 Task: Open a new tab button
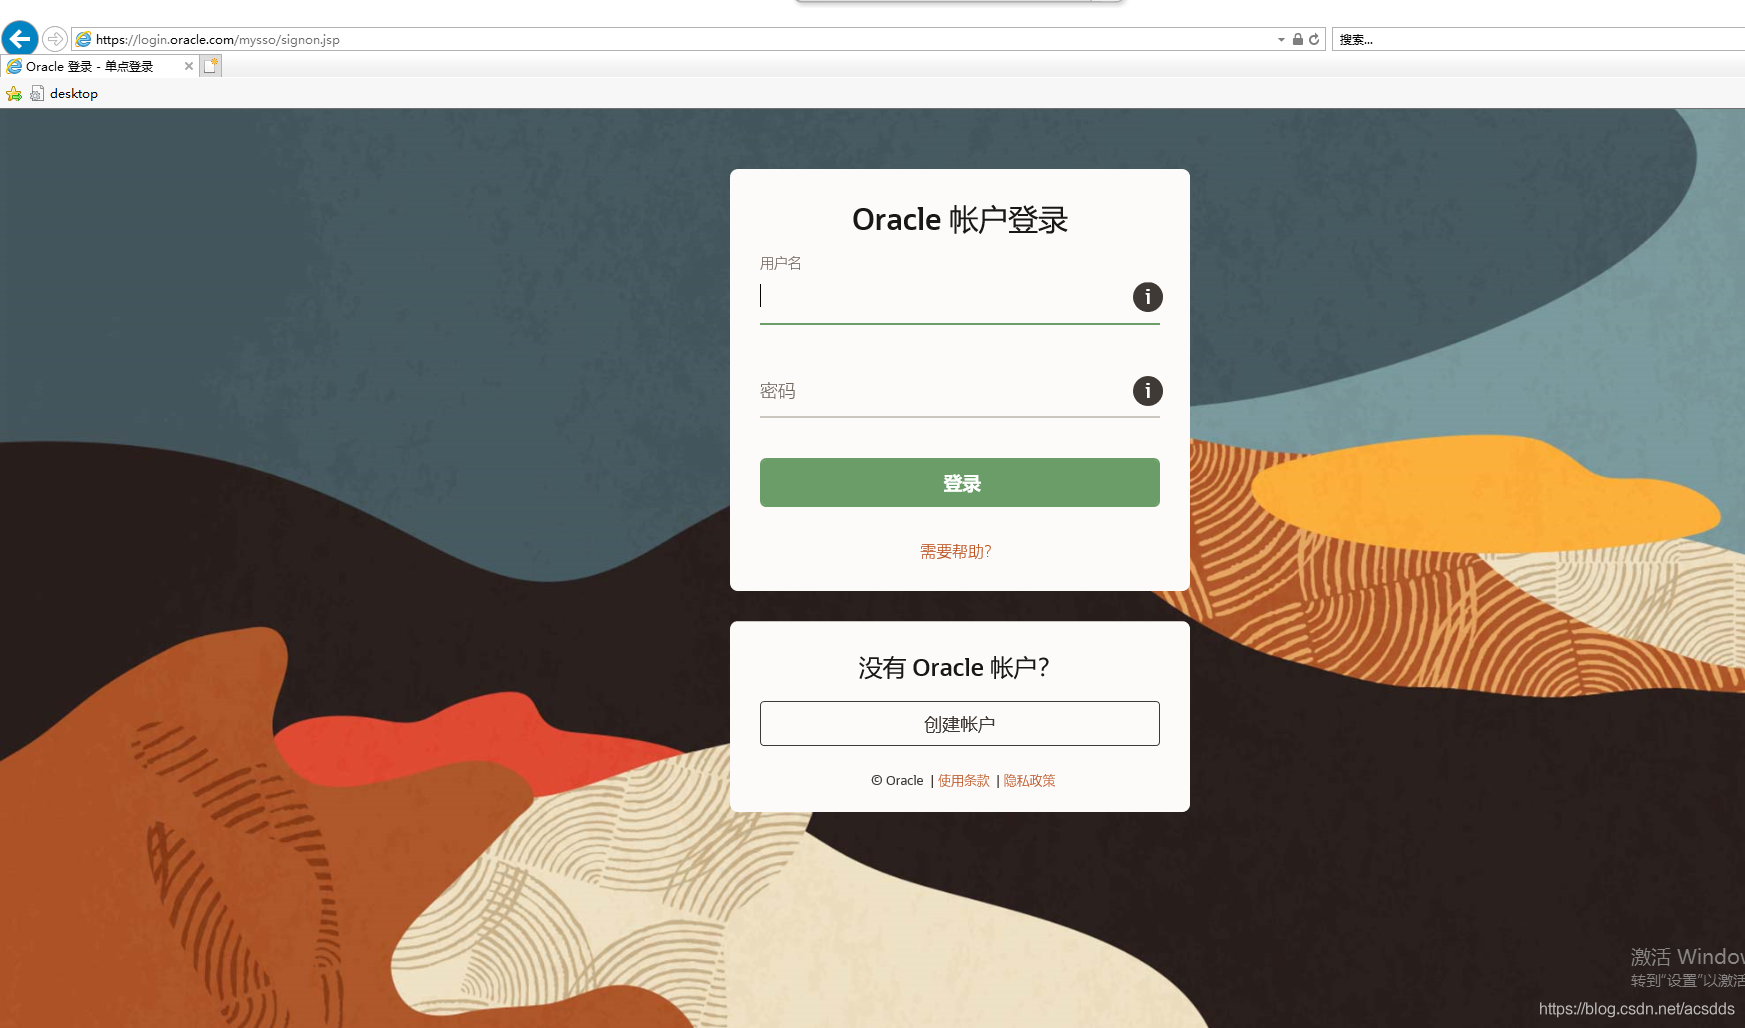(210, 66)
